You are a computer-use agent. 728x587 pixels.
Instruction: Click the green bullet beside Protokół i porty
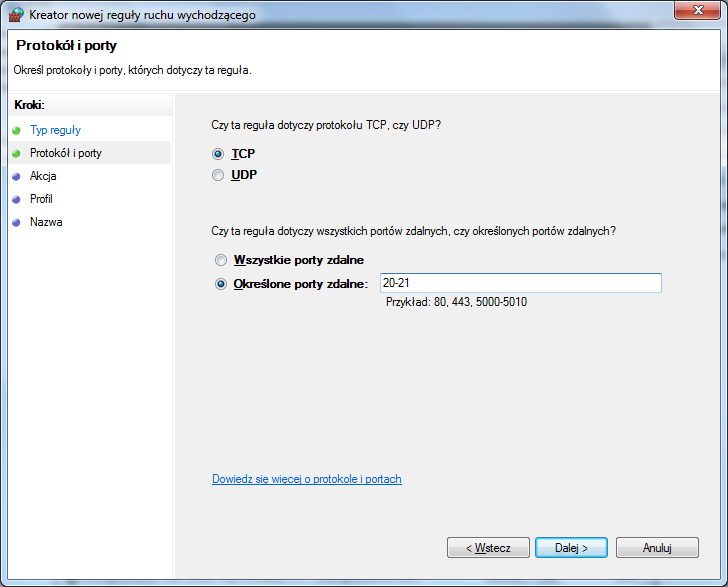[16, 153]
